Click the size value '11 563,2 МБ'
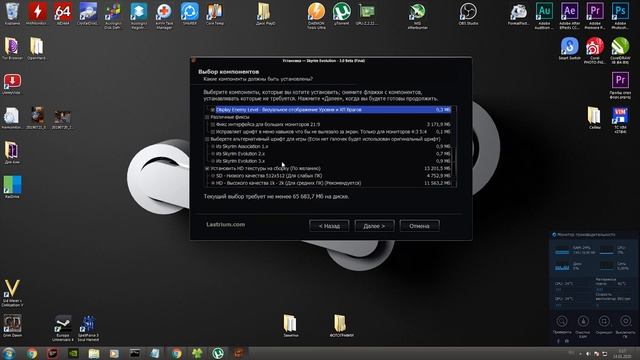This screenshot has height=360, width=640. (x=437, y=183)
